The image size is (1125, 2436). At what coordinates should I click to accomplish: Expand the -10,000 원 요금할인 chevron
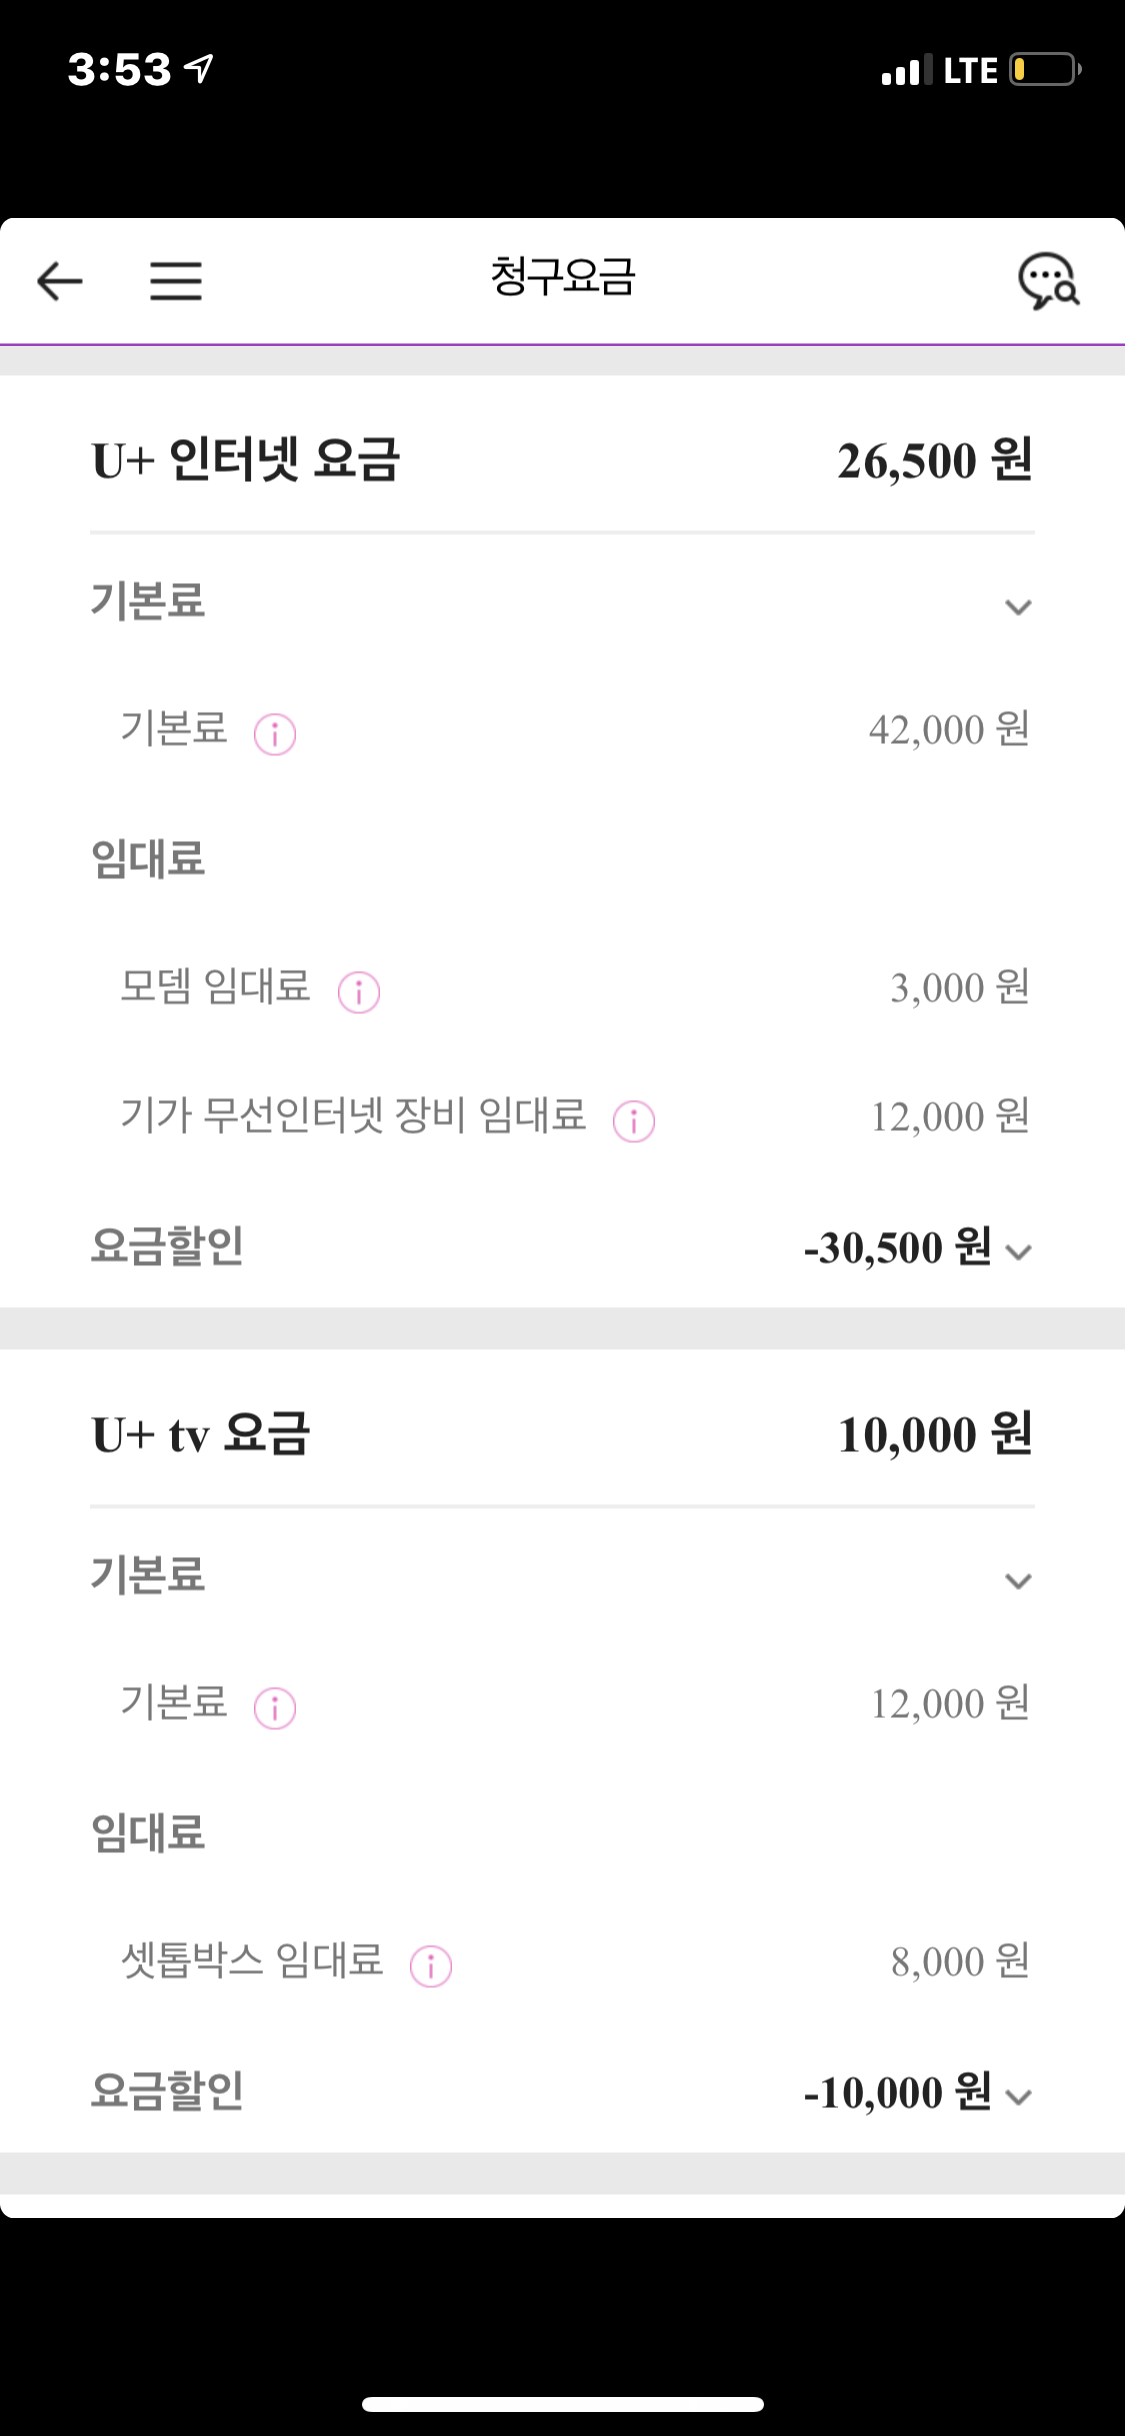[x=1018, y=2097]
